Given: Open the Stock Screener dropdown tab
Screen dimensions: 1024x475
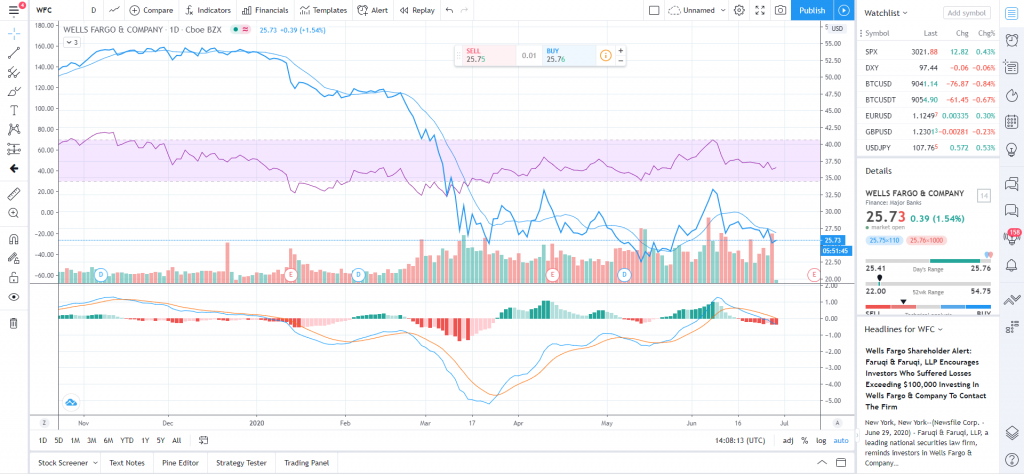Looking at the screenshot, I should (67, 463).
